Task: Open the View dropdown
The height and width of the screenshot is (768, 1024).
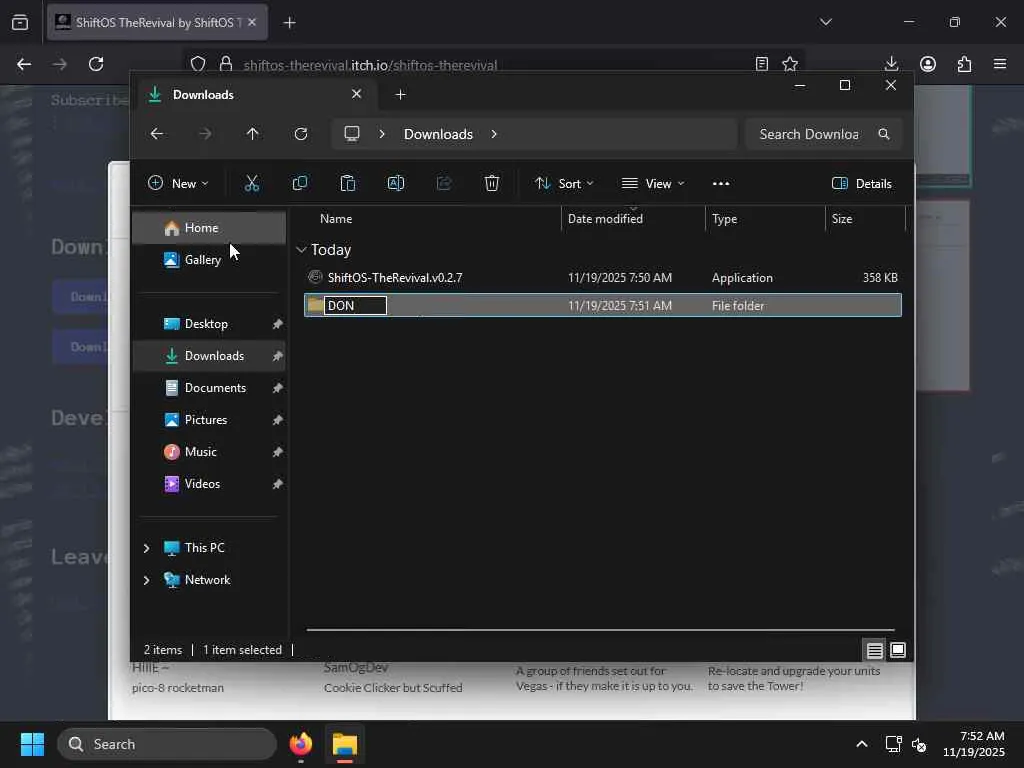Action: [653, 184]
